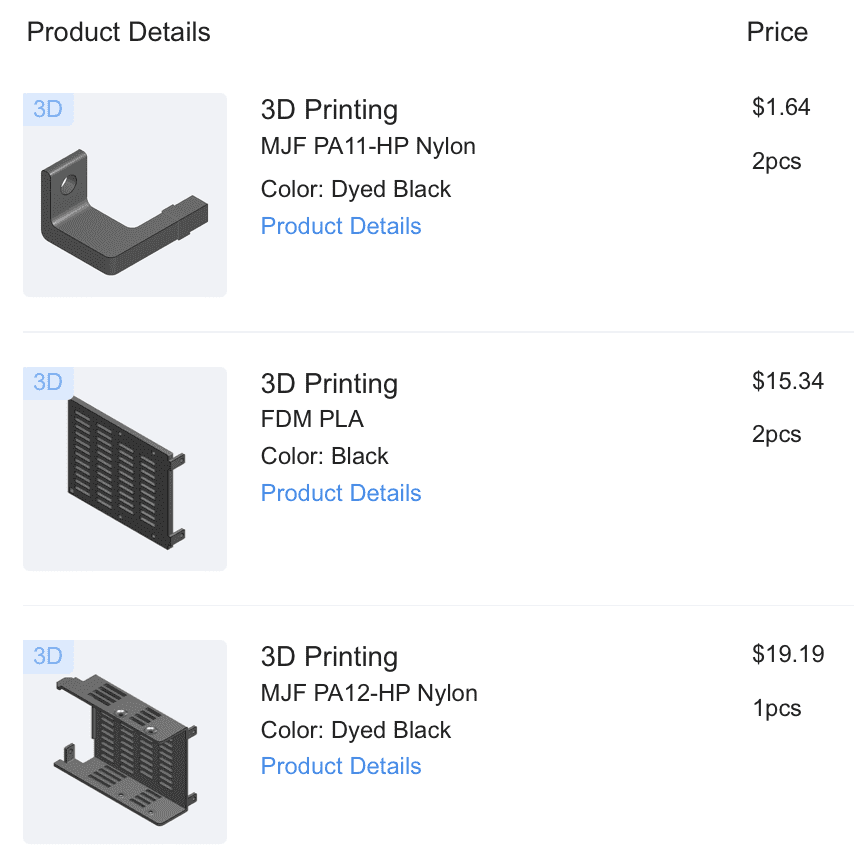Click the 3D Printing title of the $15.34 item

tap(329, 384)
